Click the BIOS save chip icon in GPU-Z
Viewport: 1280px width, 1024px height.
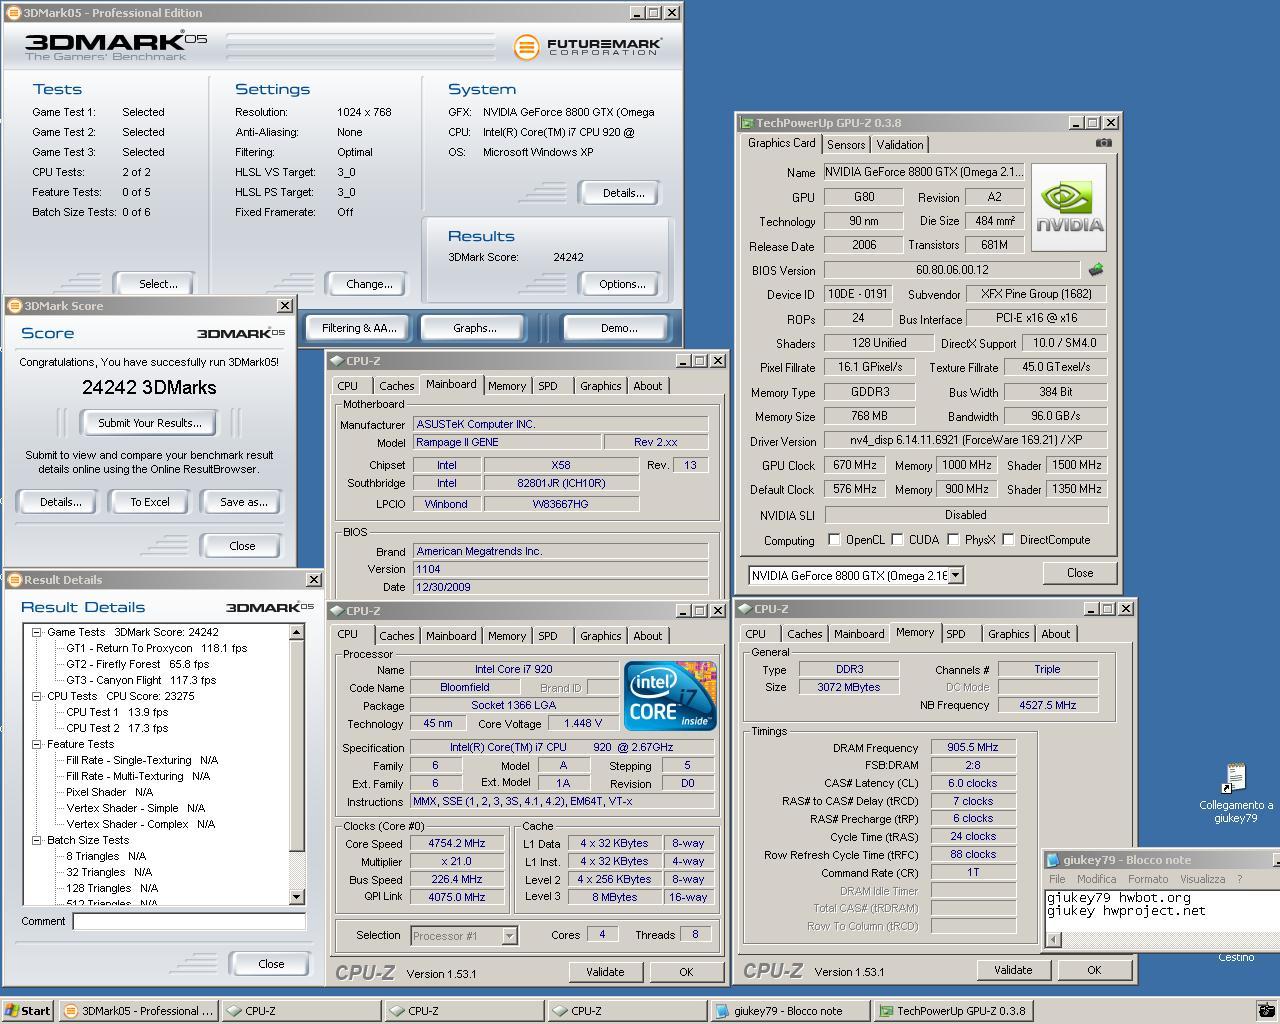[x=1096, y=269]
